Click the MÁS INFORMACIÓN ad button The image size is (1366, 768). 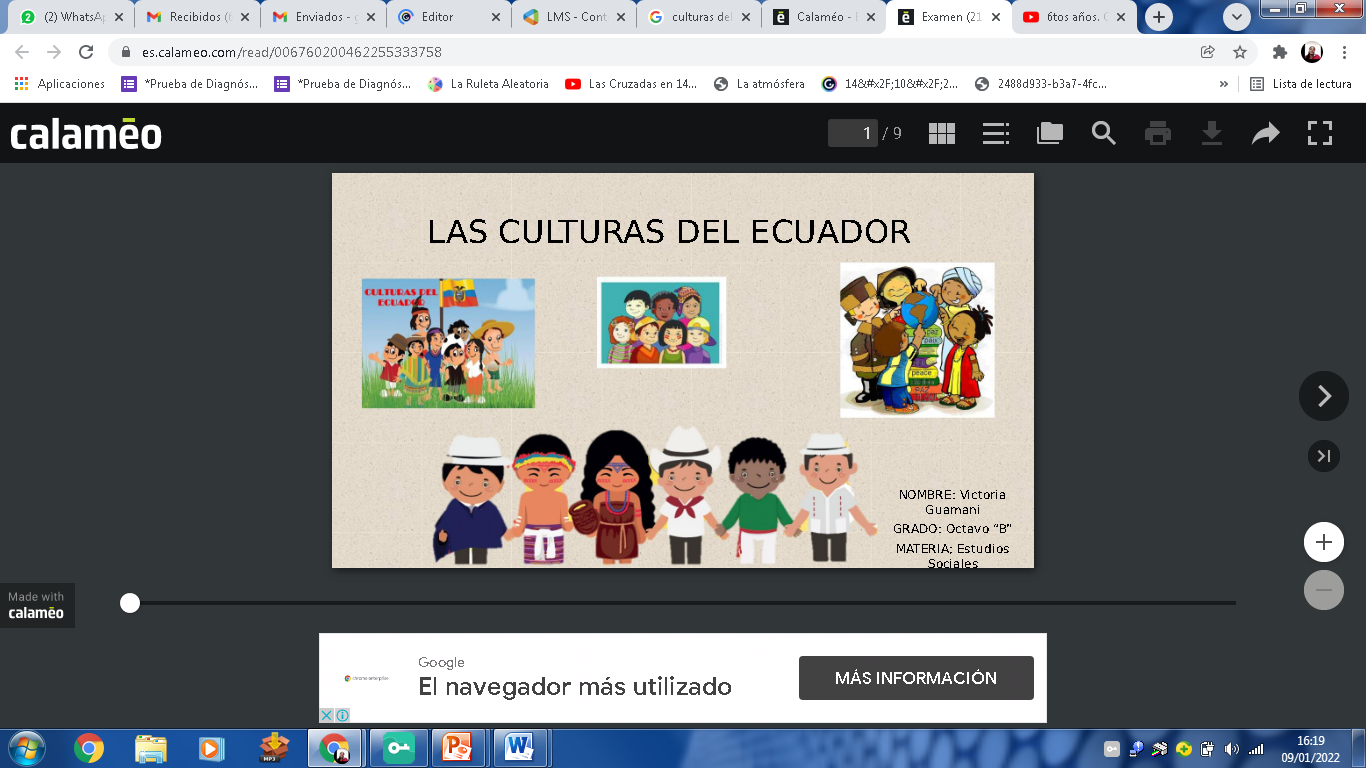(915, 678)
